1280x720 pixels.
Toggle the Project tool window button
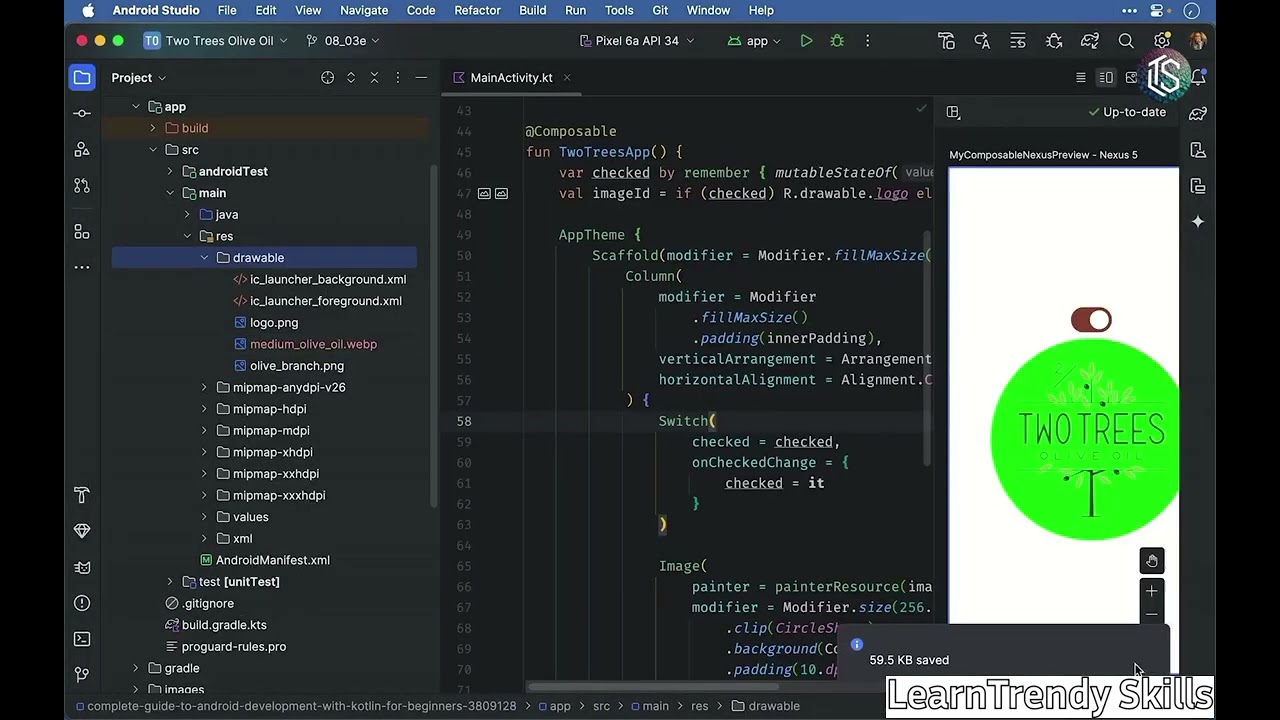coord(82,77)
